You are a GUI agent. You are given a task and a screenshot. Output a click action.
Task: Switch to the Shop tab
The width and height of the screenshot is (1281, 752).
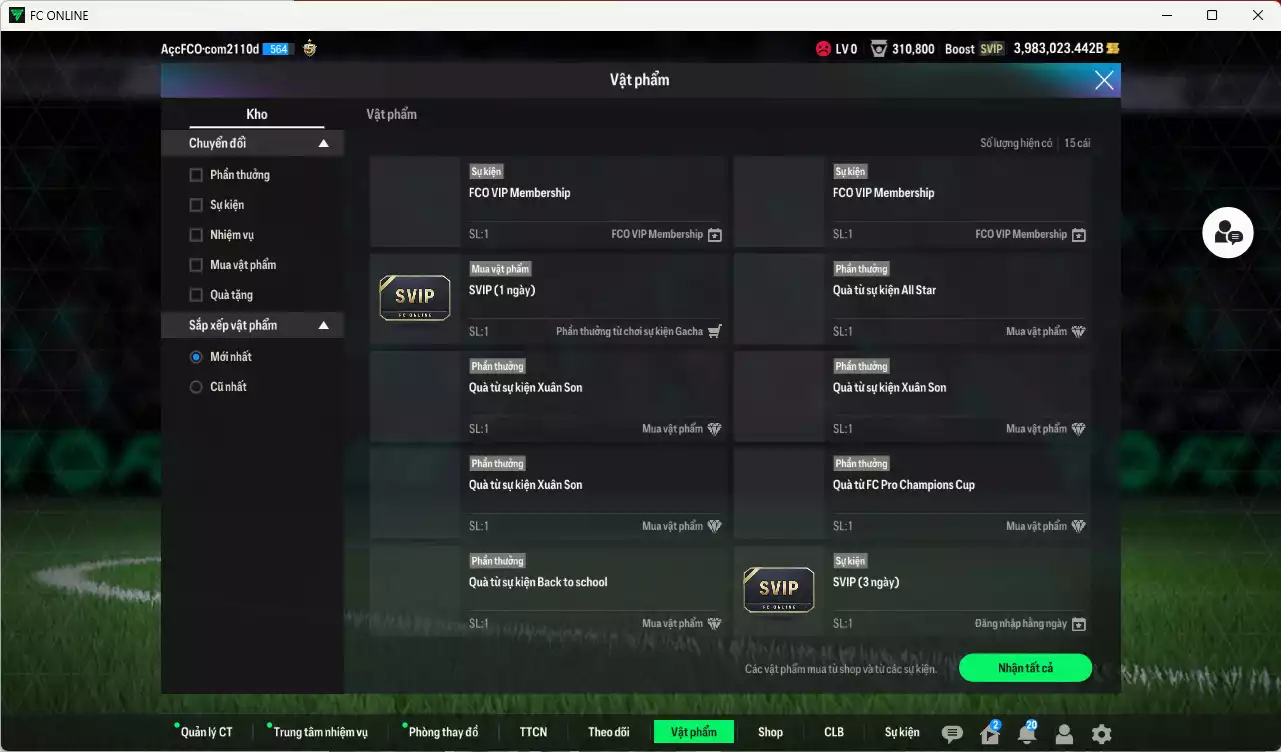tap(770, 732)
